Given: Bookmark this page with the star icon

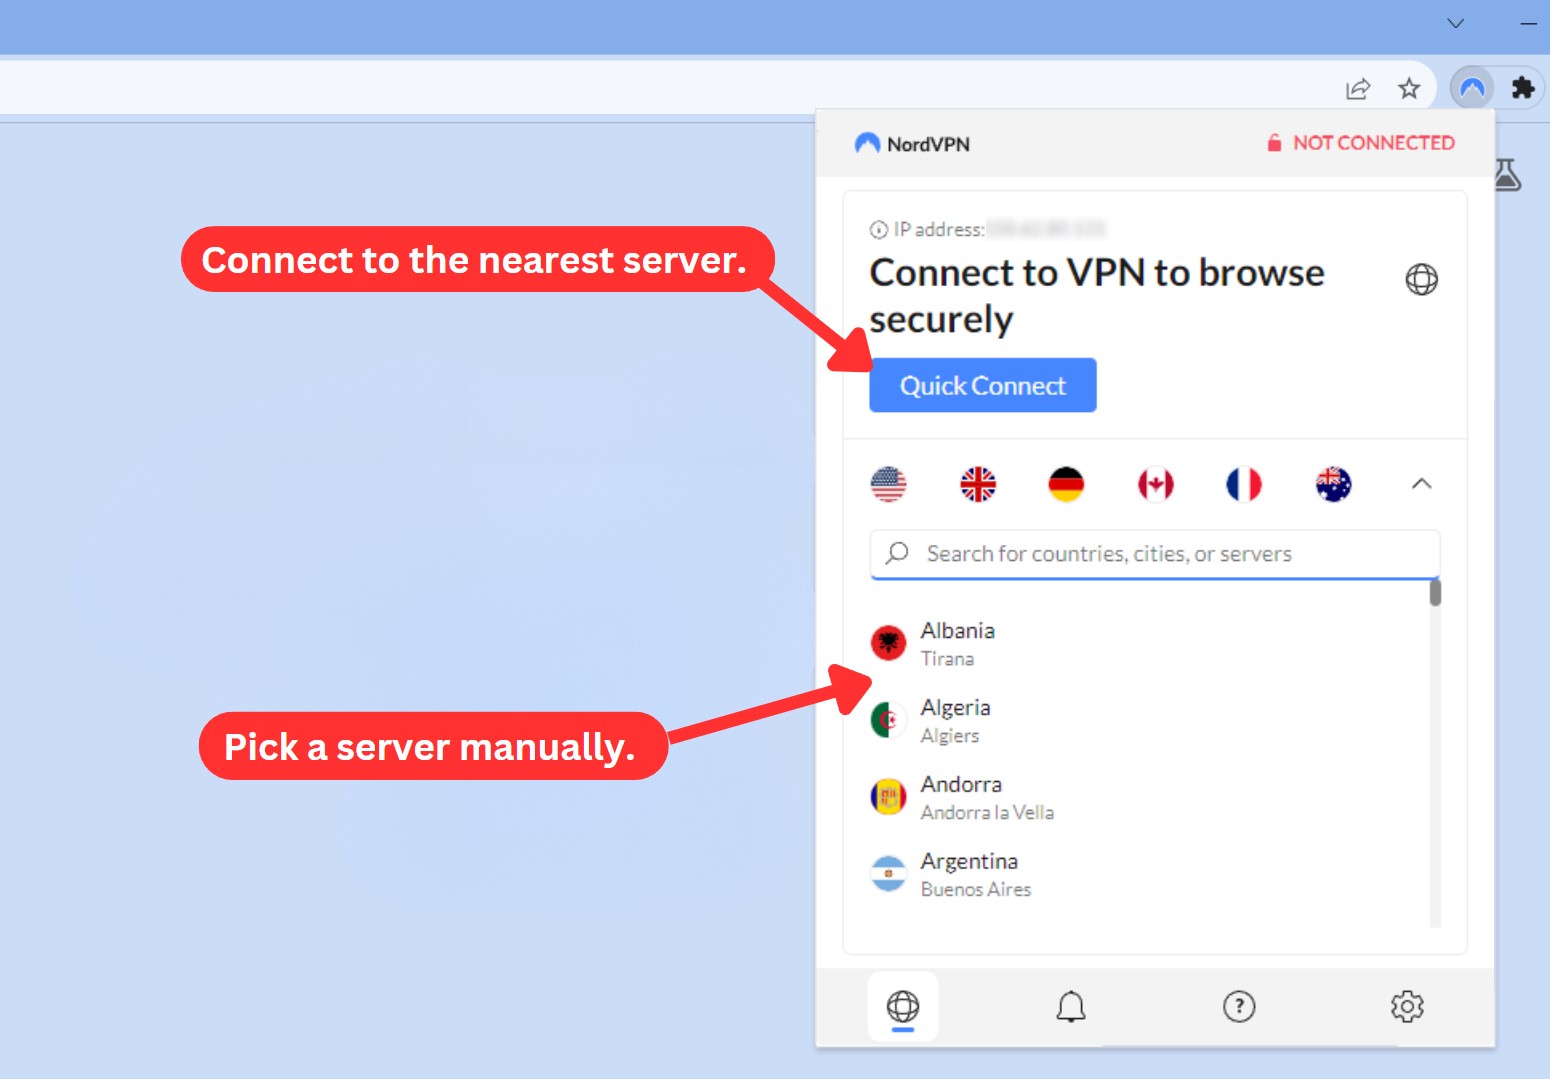Looking at the screenshot, I should click(x=1409, y=89).
